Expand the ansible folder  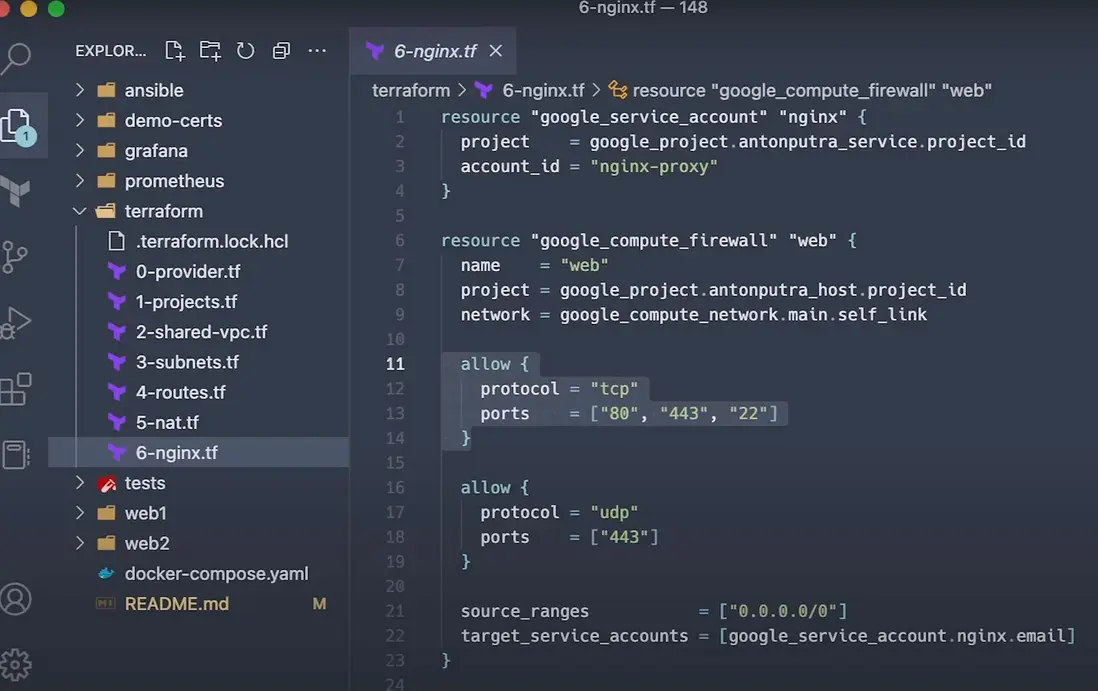[x=80, y=90]
